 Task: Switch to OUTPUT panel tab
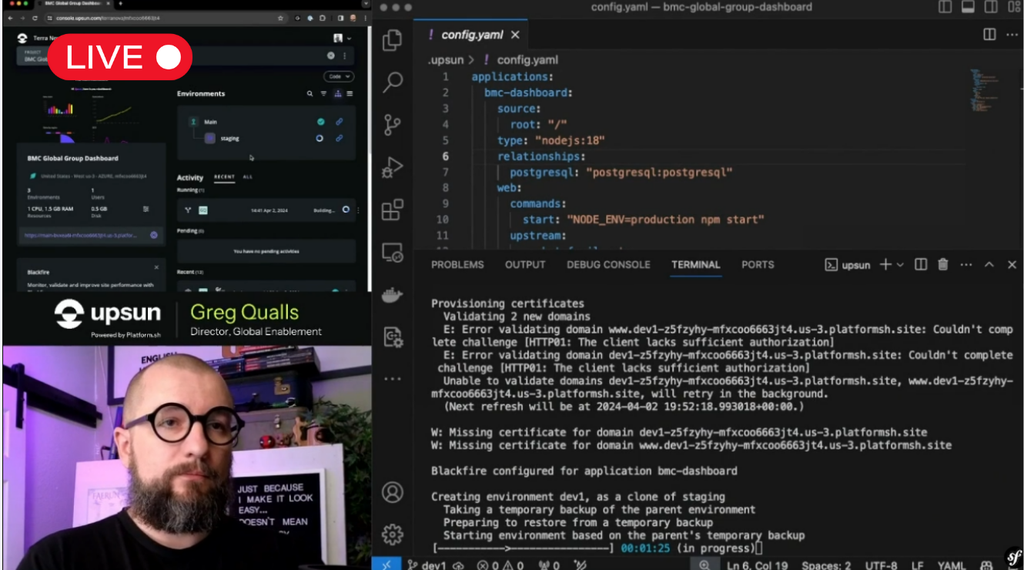pos(524,264)
